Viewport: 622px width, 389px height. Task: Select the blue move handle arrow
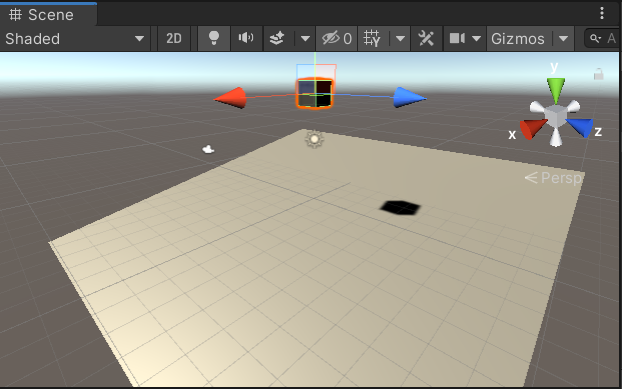click(x=409, y=98)
